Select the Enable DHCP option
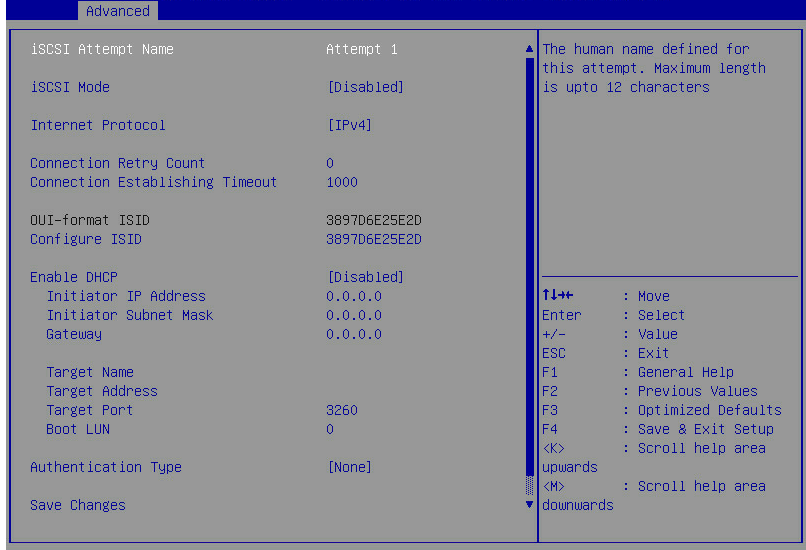The width and height of the screenshot is (806, 550). 74,278
